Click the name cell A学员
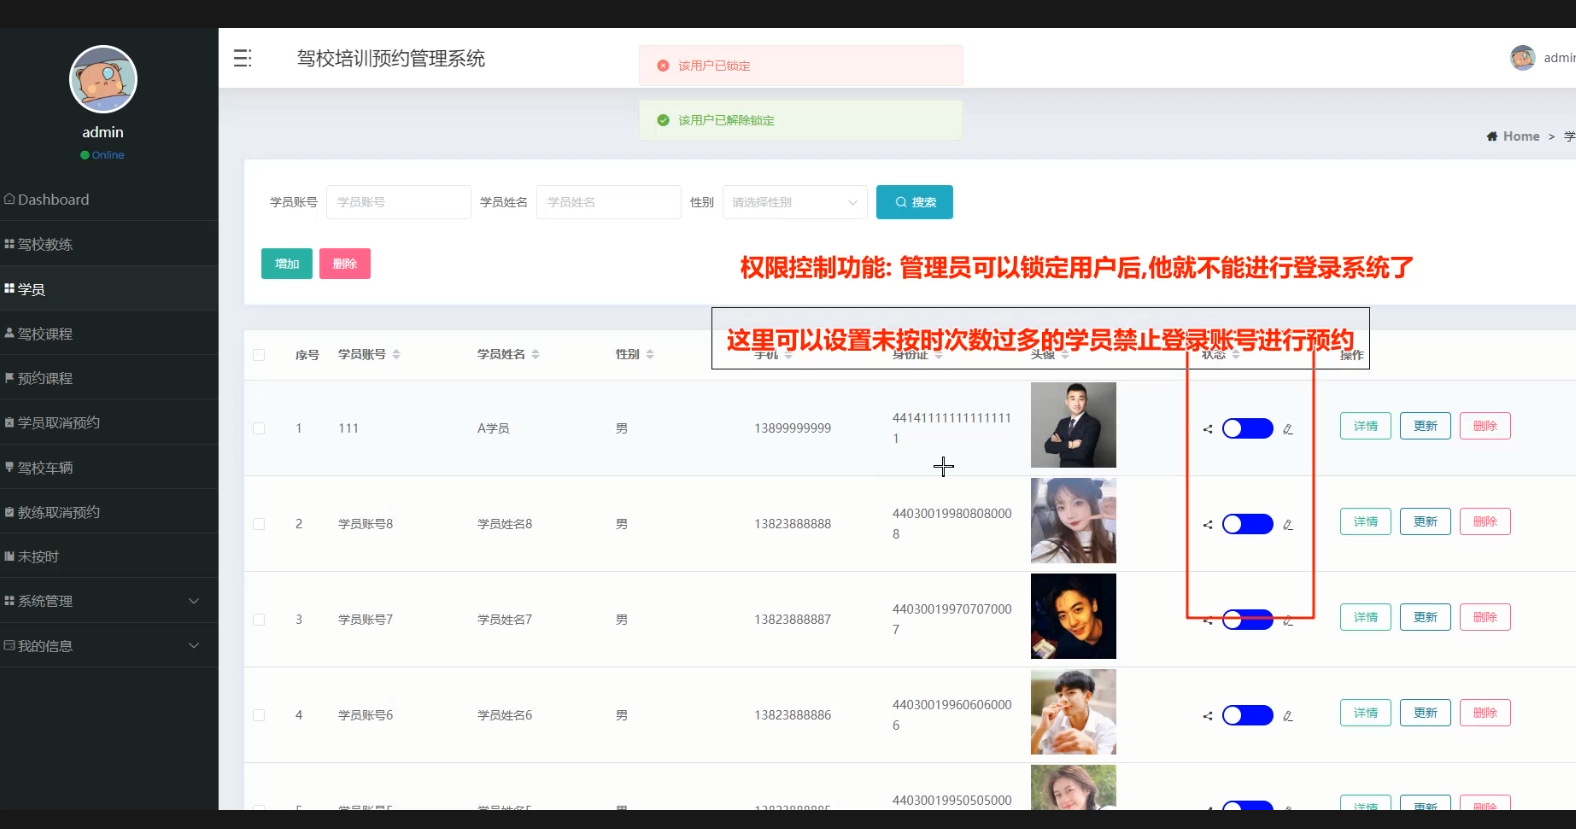The height and width of the screenshot is (829, 1576). coord(493,428)
